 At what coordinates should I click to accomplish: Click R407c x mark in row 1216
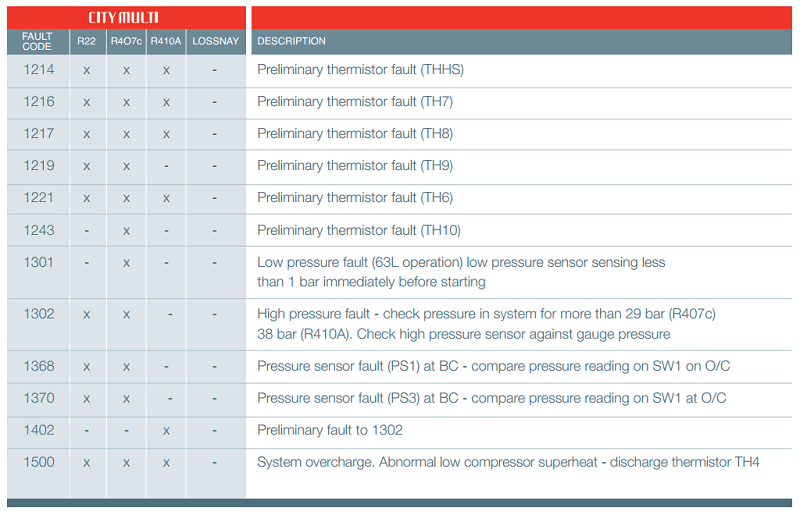point(127,103)
